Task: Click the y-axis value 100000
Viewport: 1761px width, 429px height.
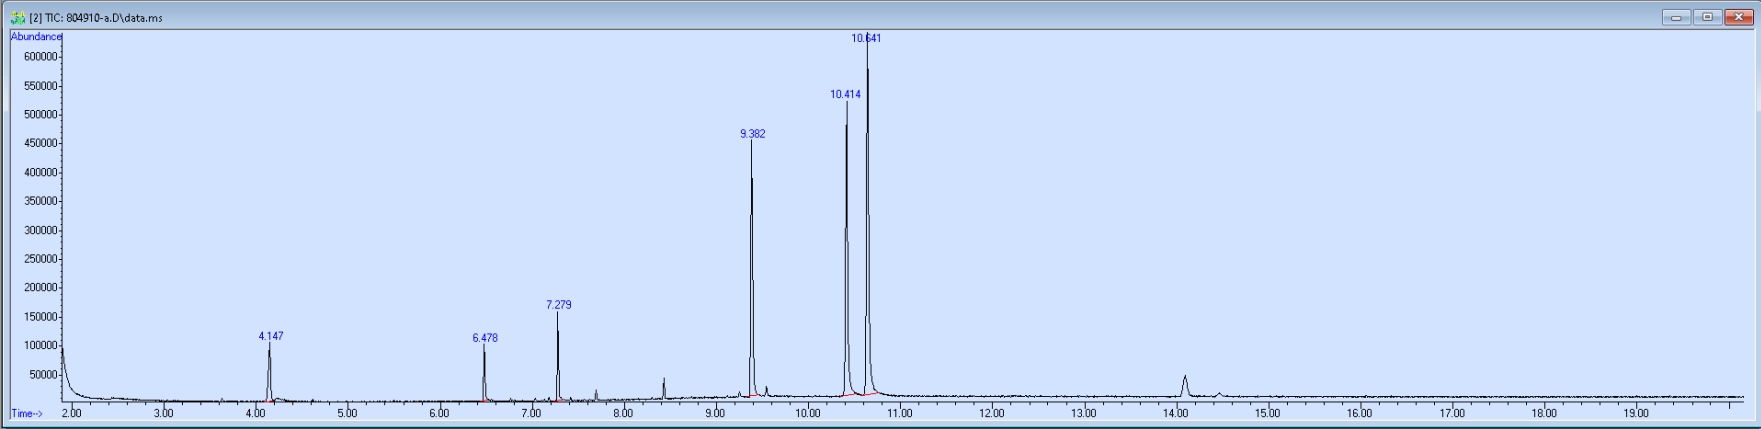Action: (x=41, y=346)
